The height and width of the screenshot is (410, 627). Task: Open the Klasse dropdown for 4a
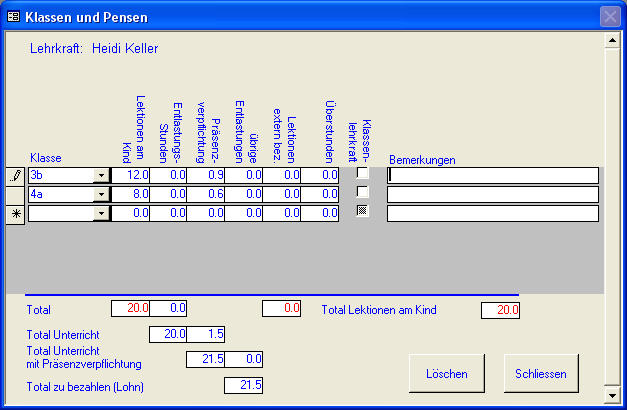100,194
